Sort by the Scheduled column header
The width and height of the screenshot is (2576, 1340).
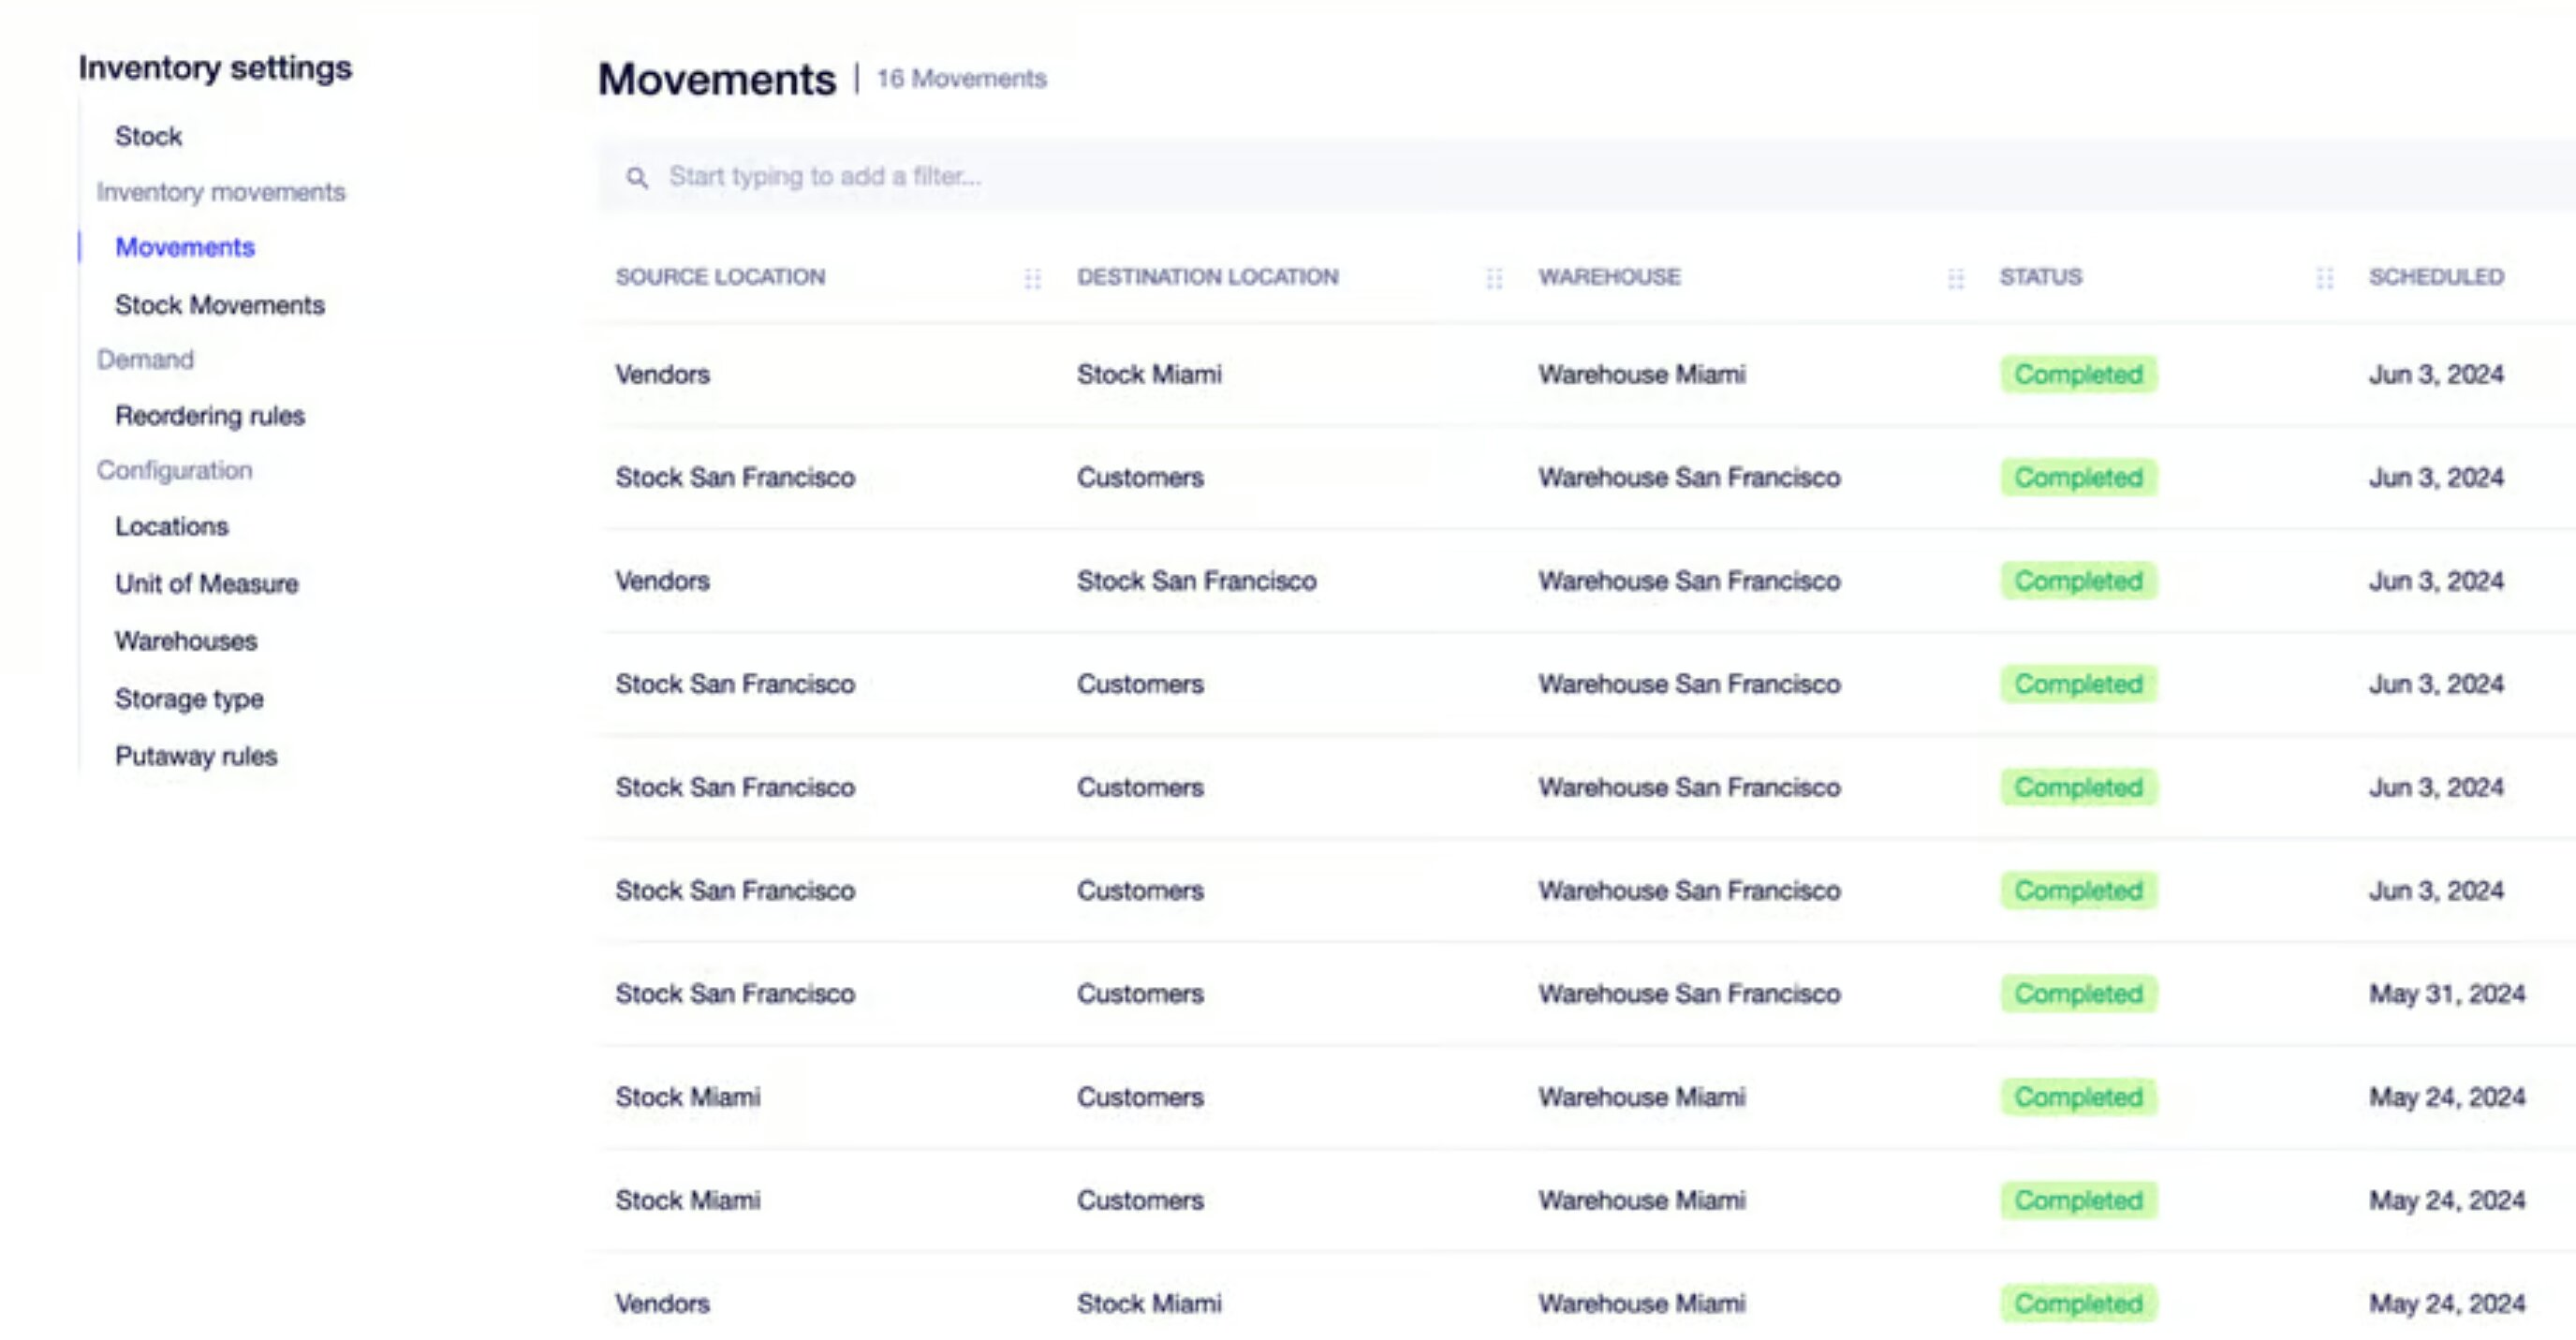pos(2436,277)
